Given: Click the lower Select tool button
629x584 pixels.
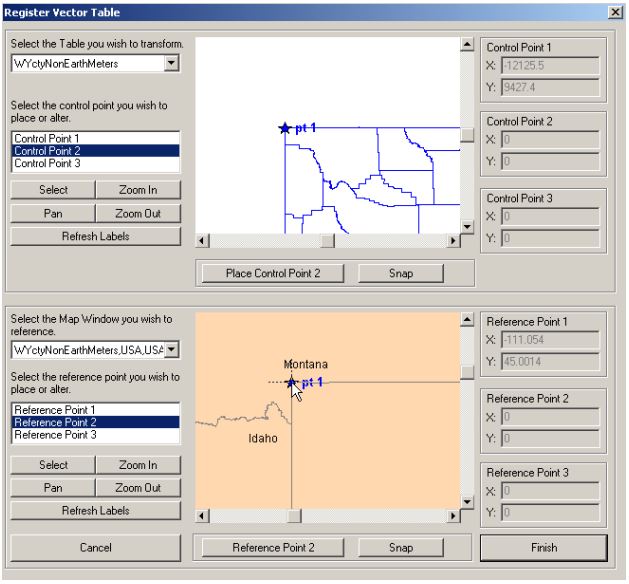Looking at the screenshot, I should (x=53, y=465).
